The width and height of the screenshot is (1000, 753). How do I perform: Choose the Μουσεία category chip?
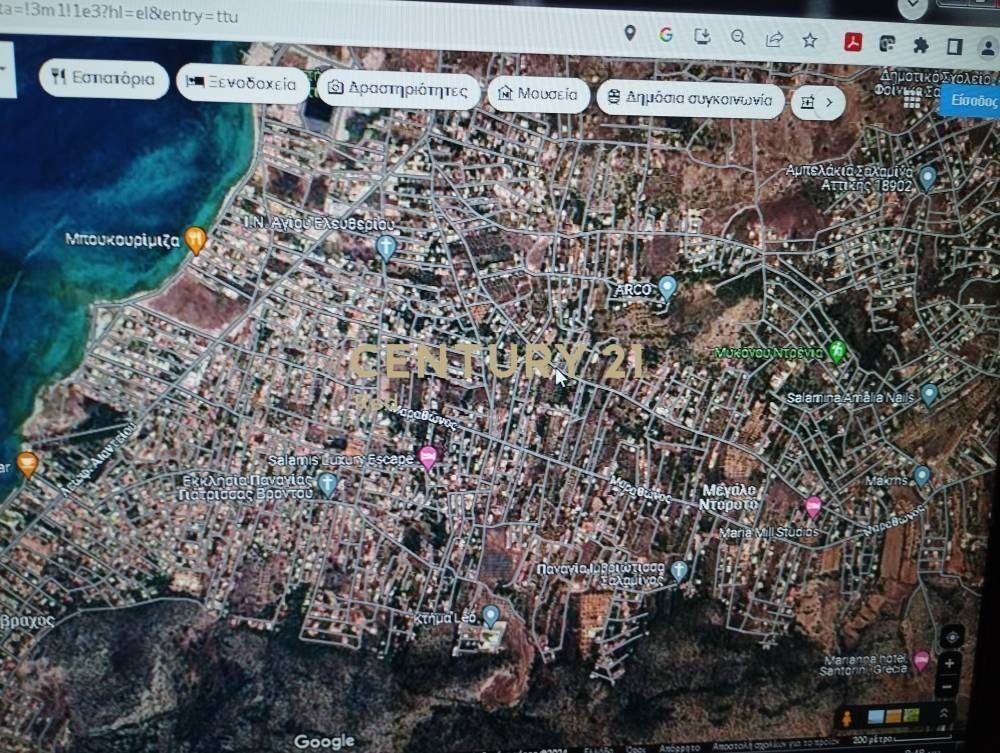(x=538, y=95)
